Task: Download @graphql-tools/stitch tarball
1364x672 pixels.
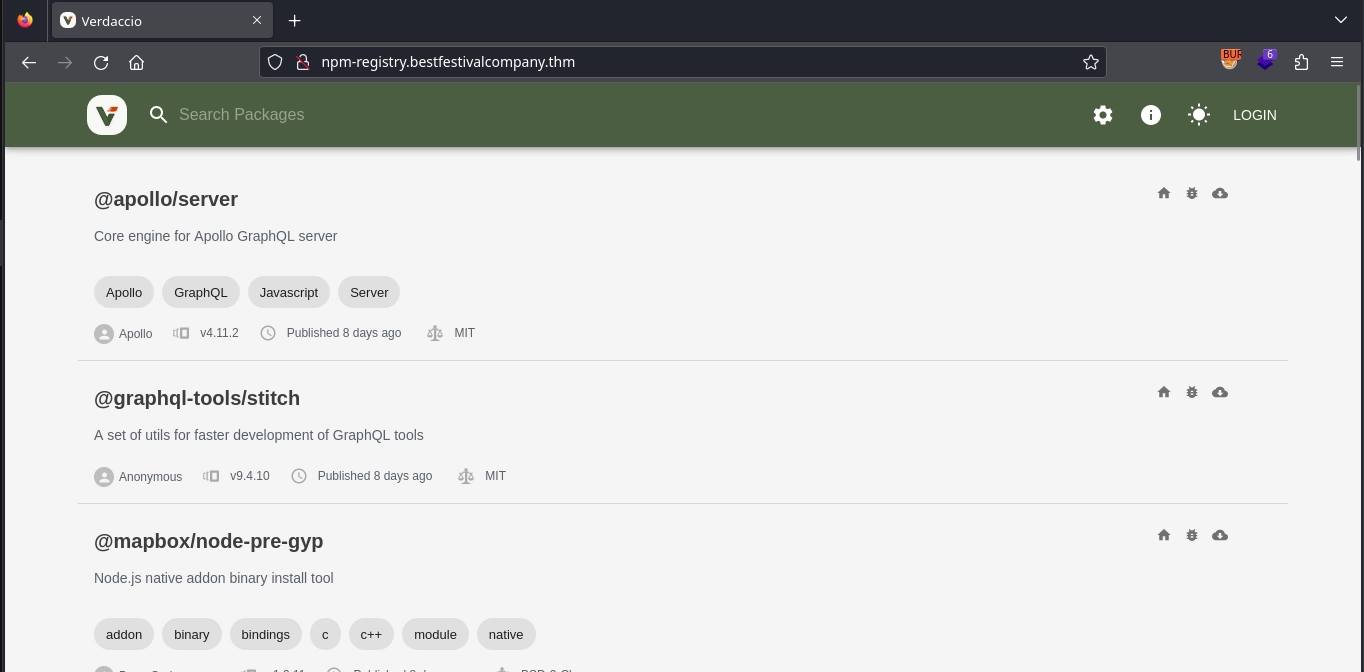Action: tap(1220, 392)
